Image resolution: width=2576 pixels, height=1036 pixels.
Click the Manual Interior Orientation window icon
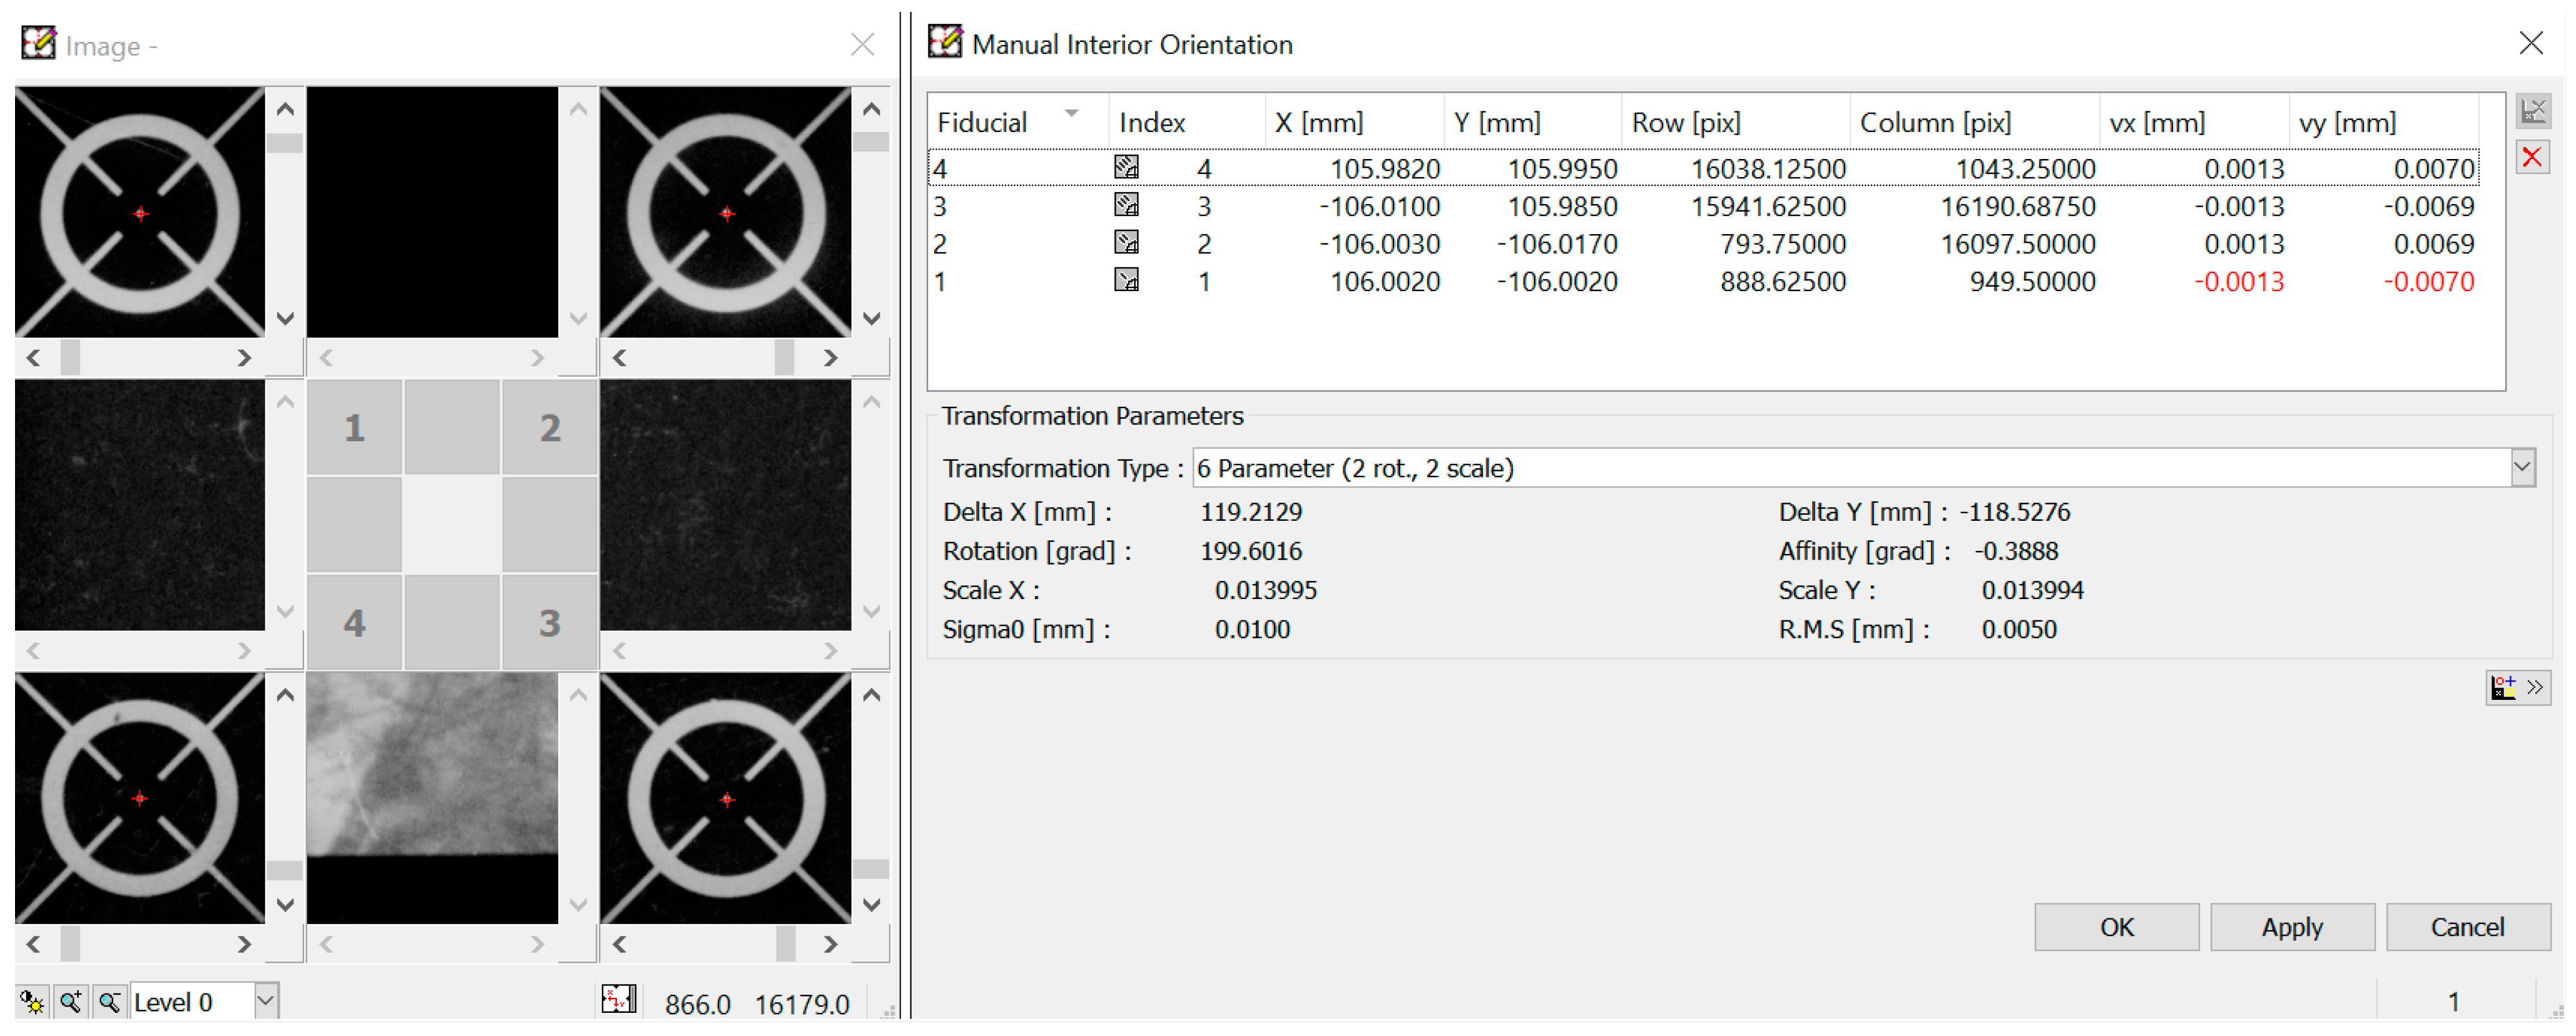click(945, 42)
